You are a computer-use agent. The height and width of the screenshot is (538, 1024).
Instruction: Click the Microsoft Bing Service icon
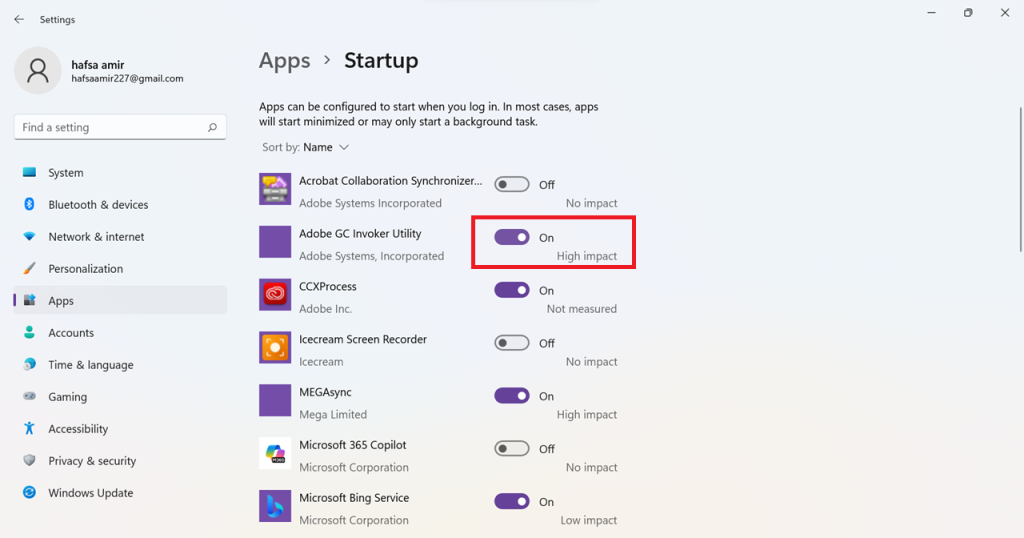point(275,506)
